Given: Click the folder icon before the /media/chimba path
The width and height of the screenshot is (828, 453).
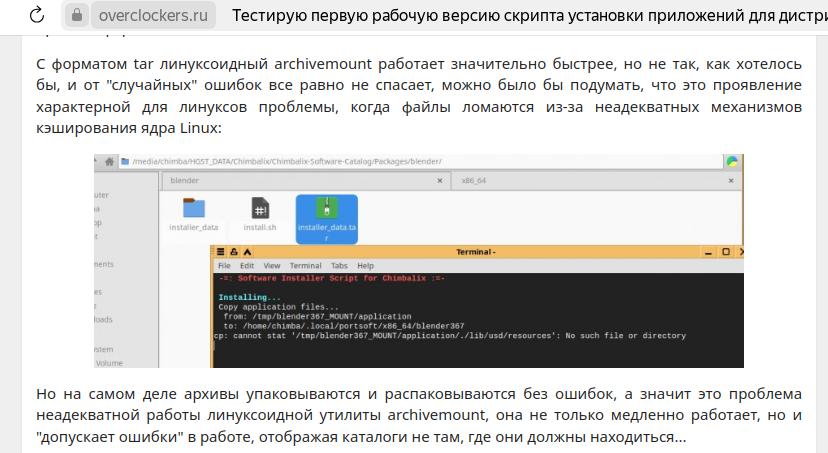Looking at the screenshot, I should pyautogui.click(x=125, y=162).
